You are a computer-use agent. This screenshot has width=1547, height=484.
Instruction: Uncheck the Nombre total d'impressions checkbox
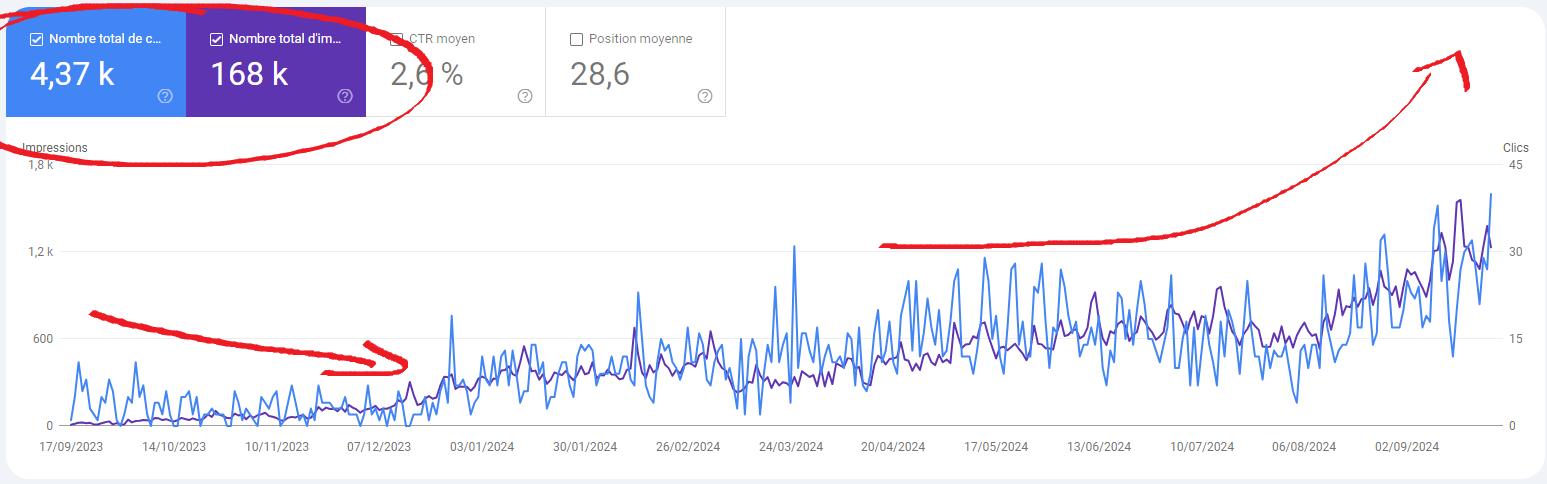(216, 39)
